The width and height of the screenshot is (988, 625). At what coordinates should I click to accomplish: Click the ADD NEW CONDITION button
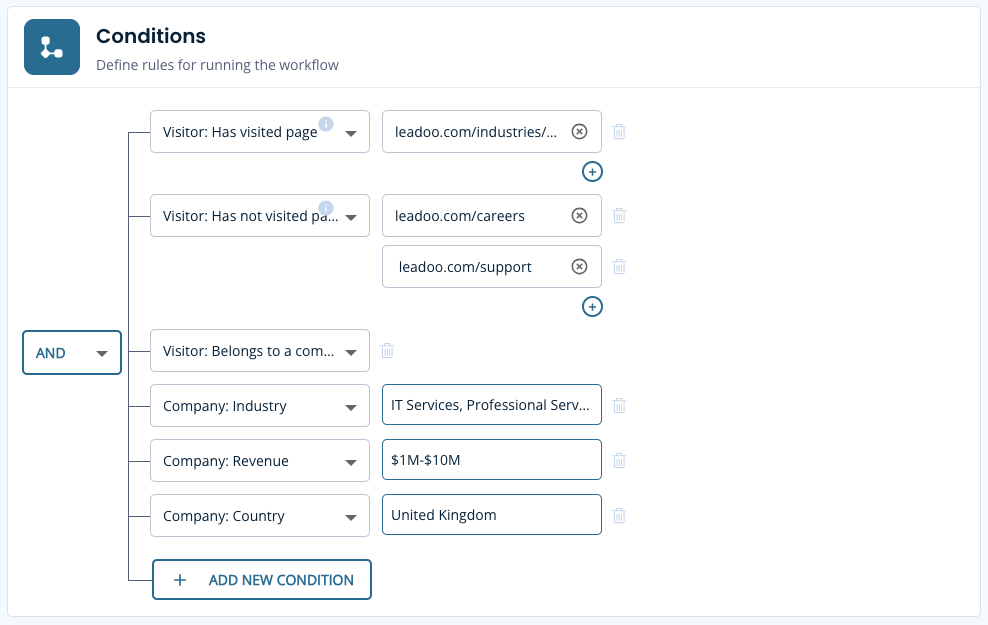coord(261,579)
